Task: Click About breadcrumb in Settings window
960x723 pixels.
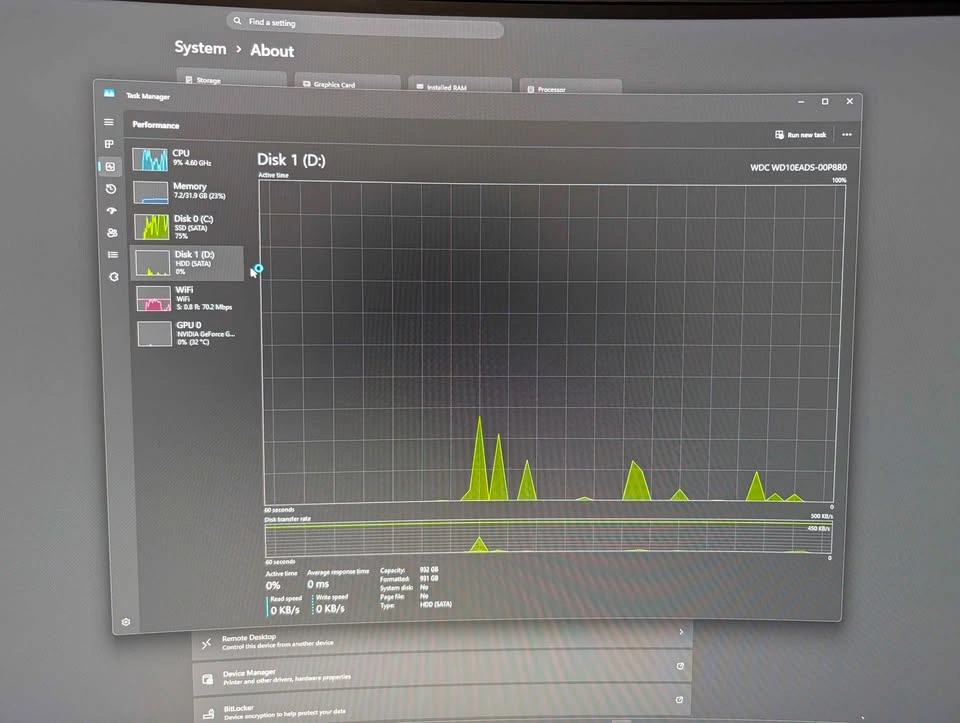Action: coord(272,51)
